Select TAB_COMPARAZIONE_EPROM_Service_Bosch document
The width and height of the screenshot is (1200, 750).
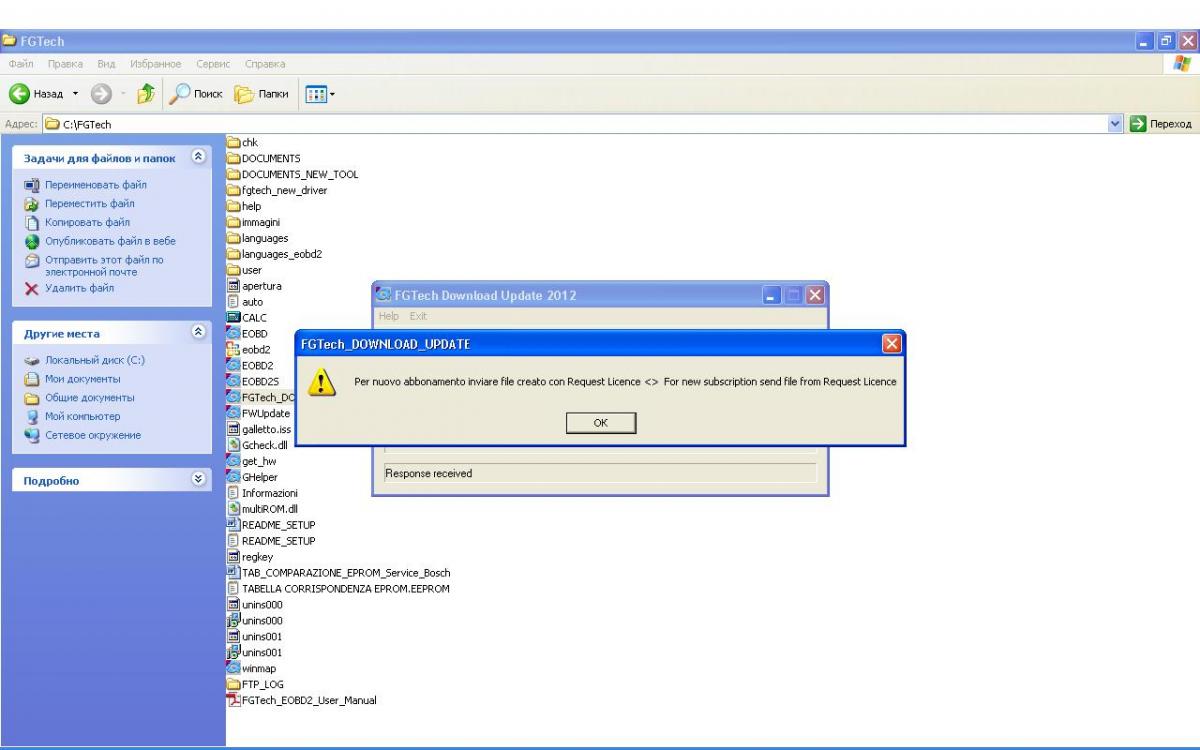(340, 573)
